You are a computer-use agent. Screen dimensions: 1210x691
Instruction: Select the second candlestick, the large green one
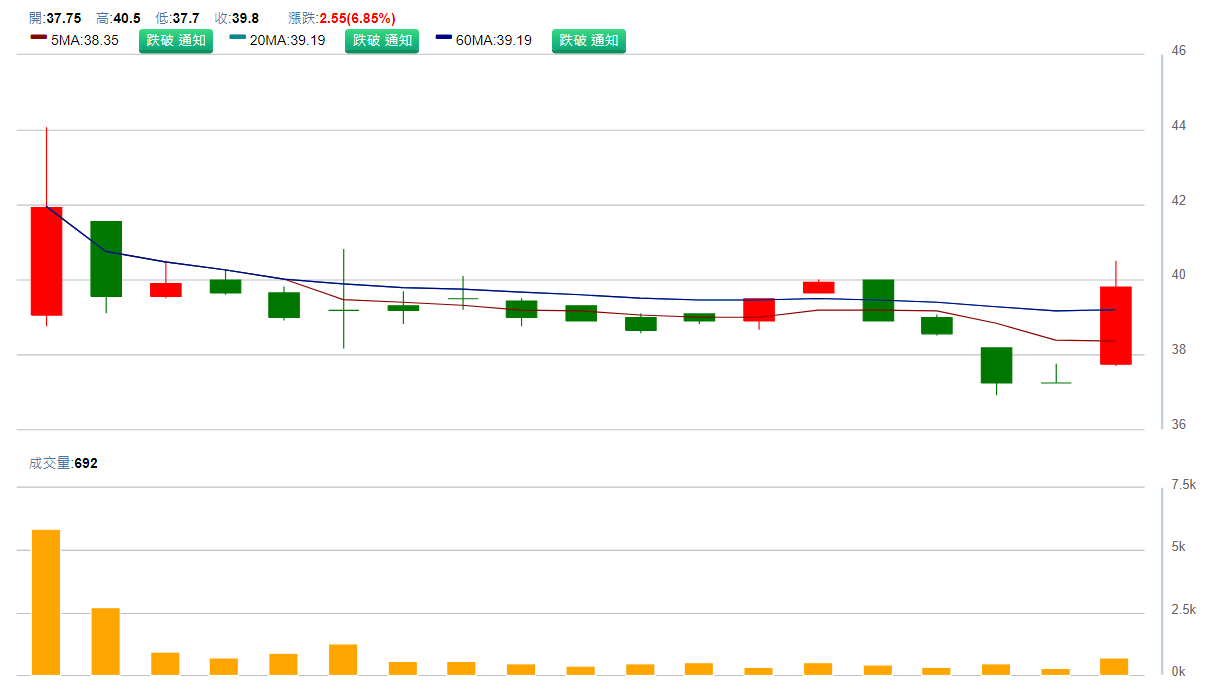(x=106, y=259)
